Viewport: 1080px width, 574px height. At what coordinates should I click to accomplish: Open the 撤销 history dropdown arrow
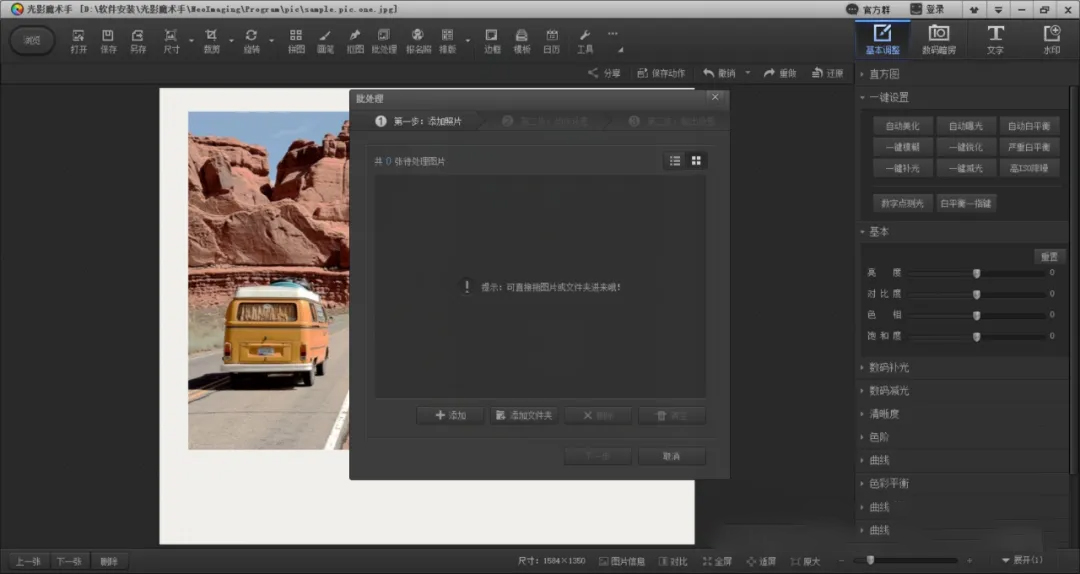tap(748, 73)
